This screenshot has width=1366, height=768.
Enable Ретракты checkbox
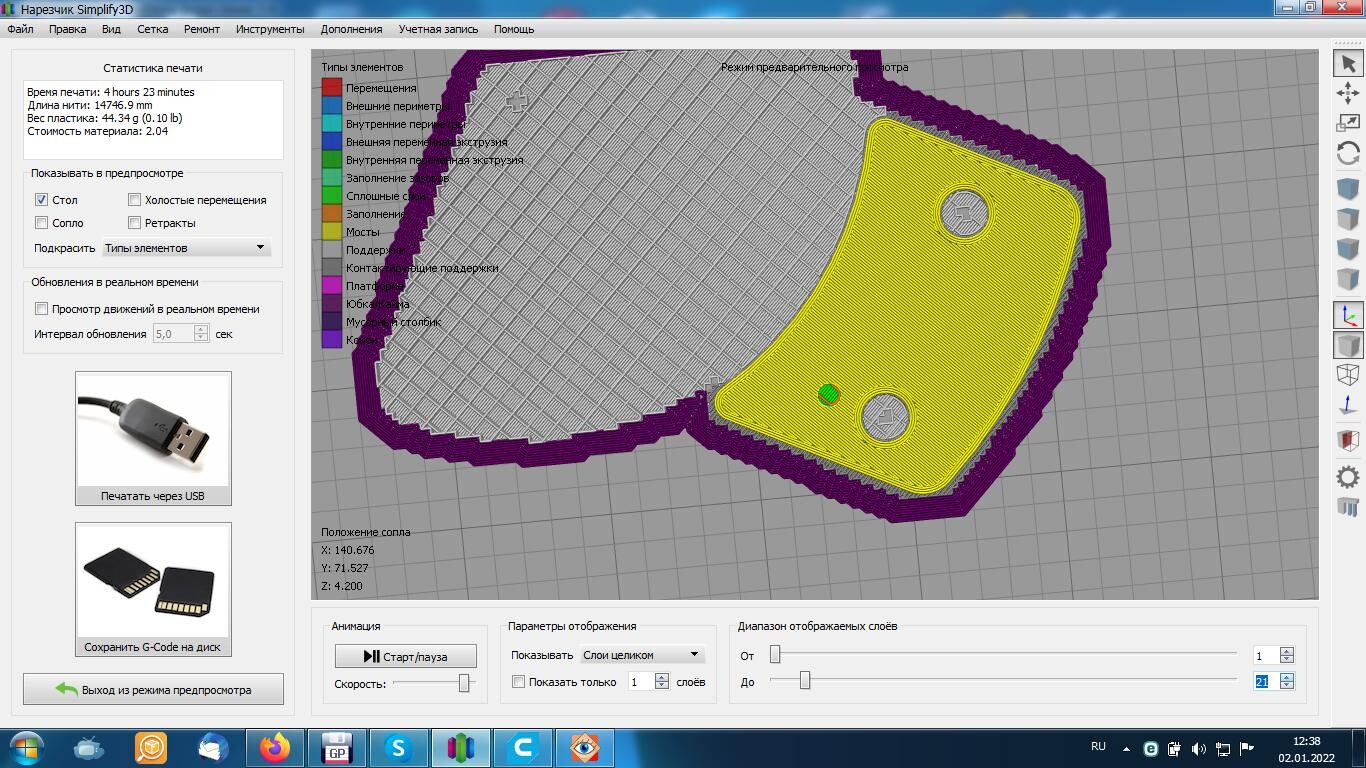134,223
